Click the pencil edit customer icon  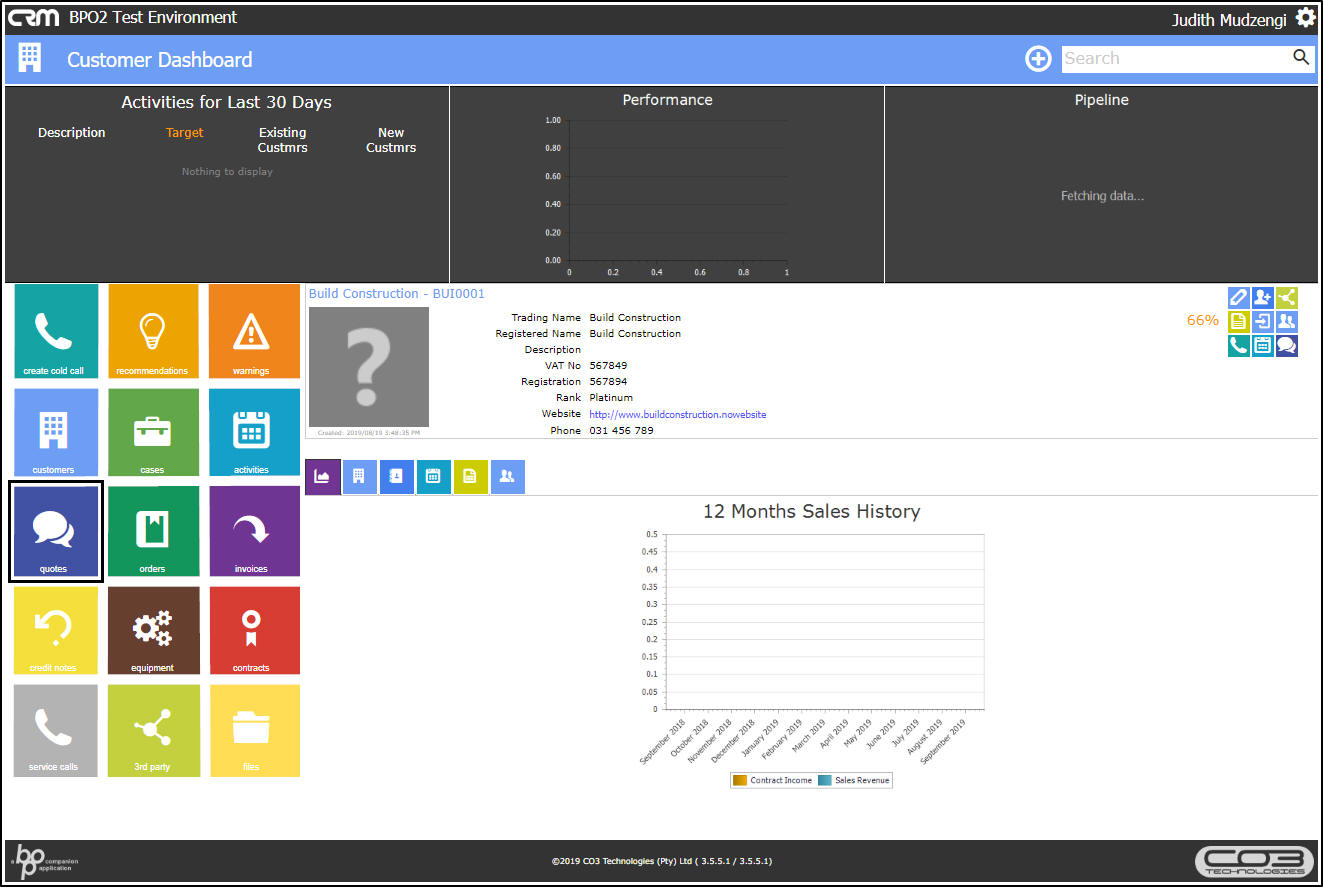coord(1238,297)
